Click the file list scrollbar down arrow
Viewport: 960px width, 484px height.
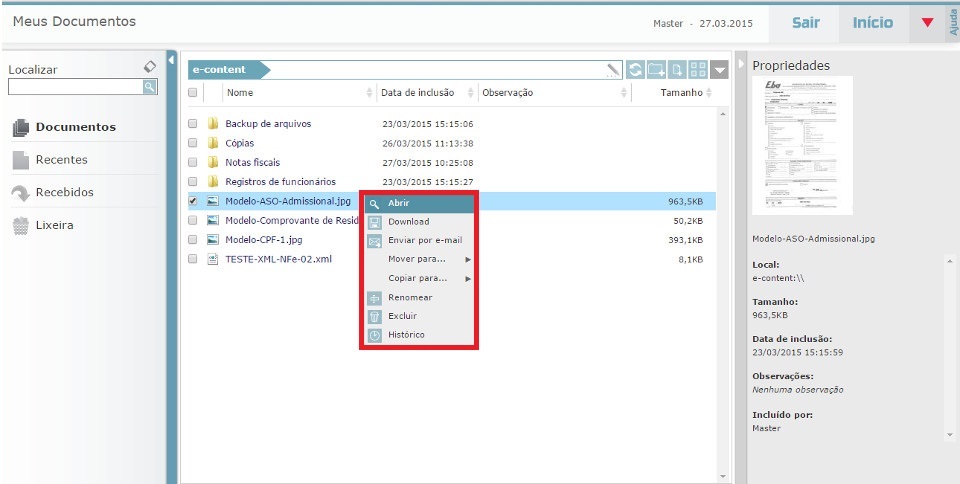click(723, 476)
